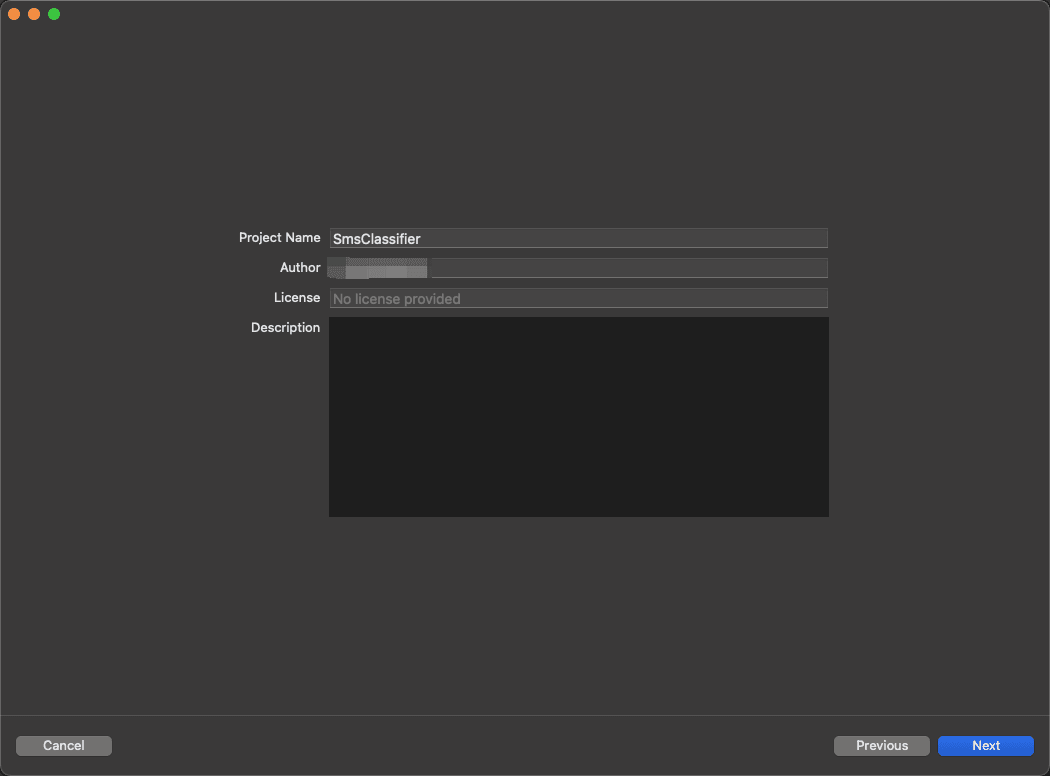
Task: Click the blurred author name text
Action: (378, 268)
